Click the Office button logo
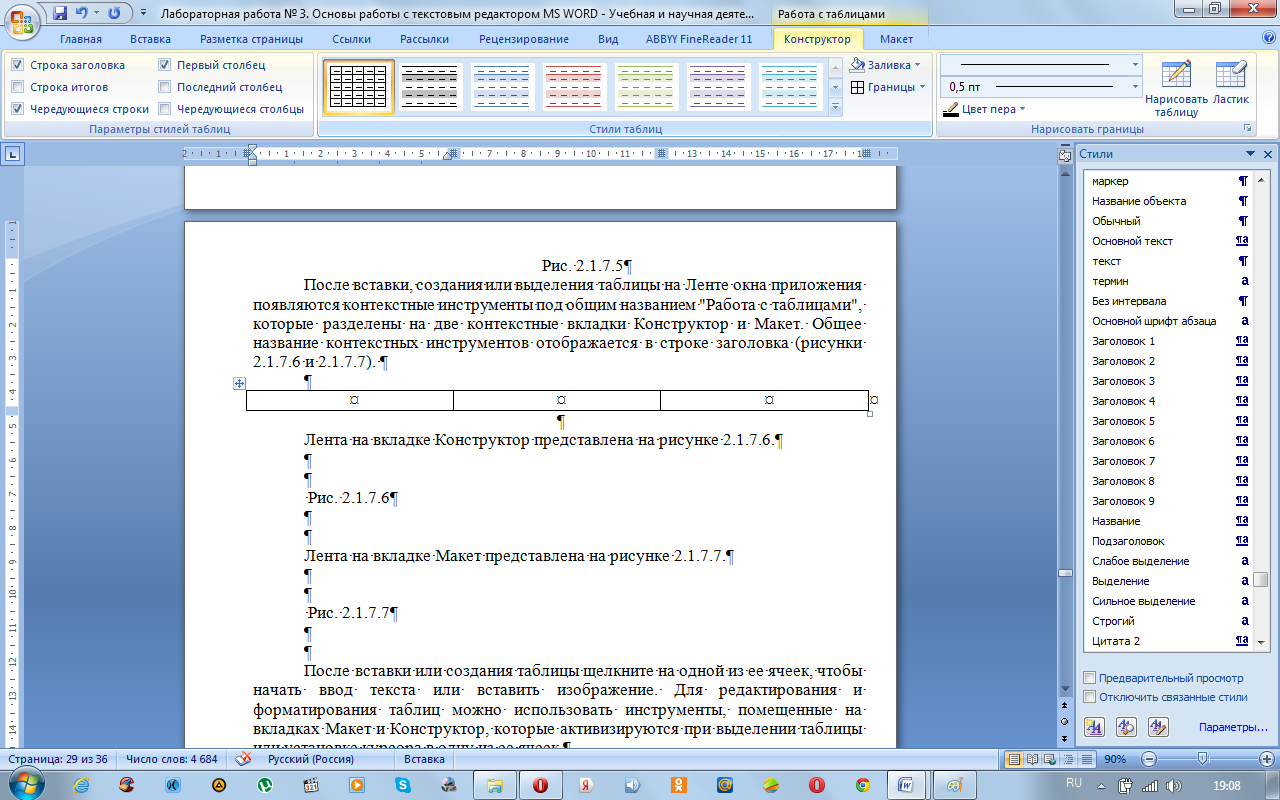Image resolution: width=1280 pixels, height=800 pixels. pyautogui.click(x=24, y=20)
